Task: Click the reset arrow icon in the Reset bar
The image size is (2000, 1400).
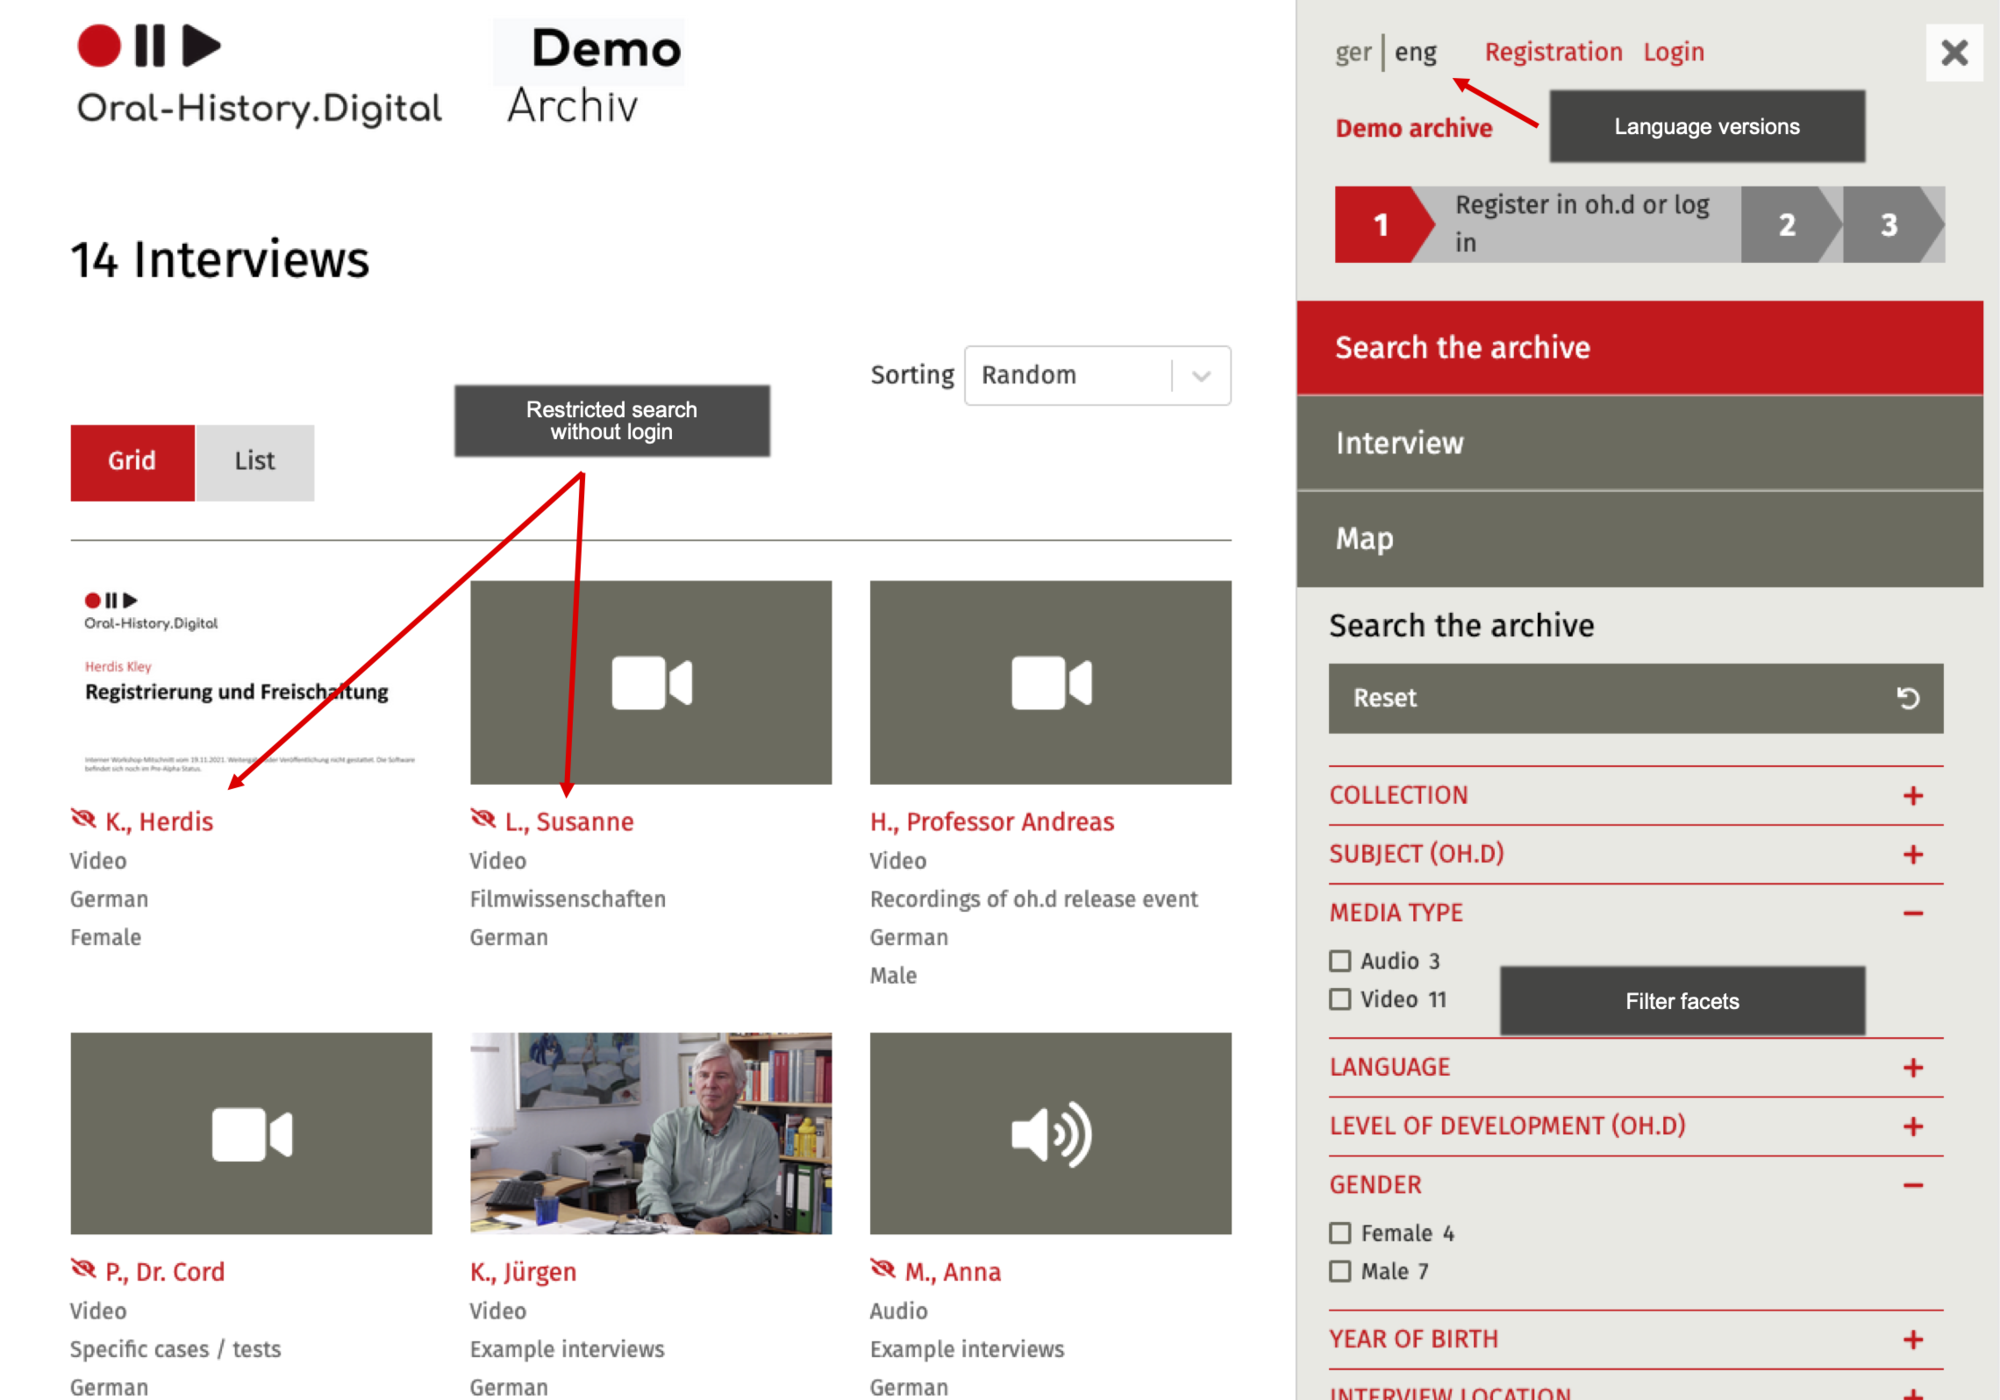Action: click(1907, 698)
